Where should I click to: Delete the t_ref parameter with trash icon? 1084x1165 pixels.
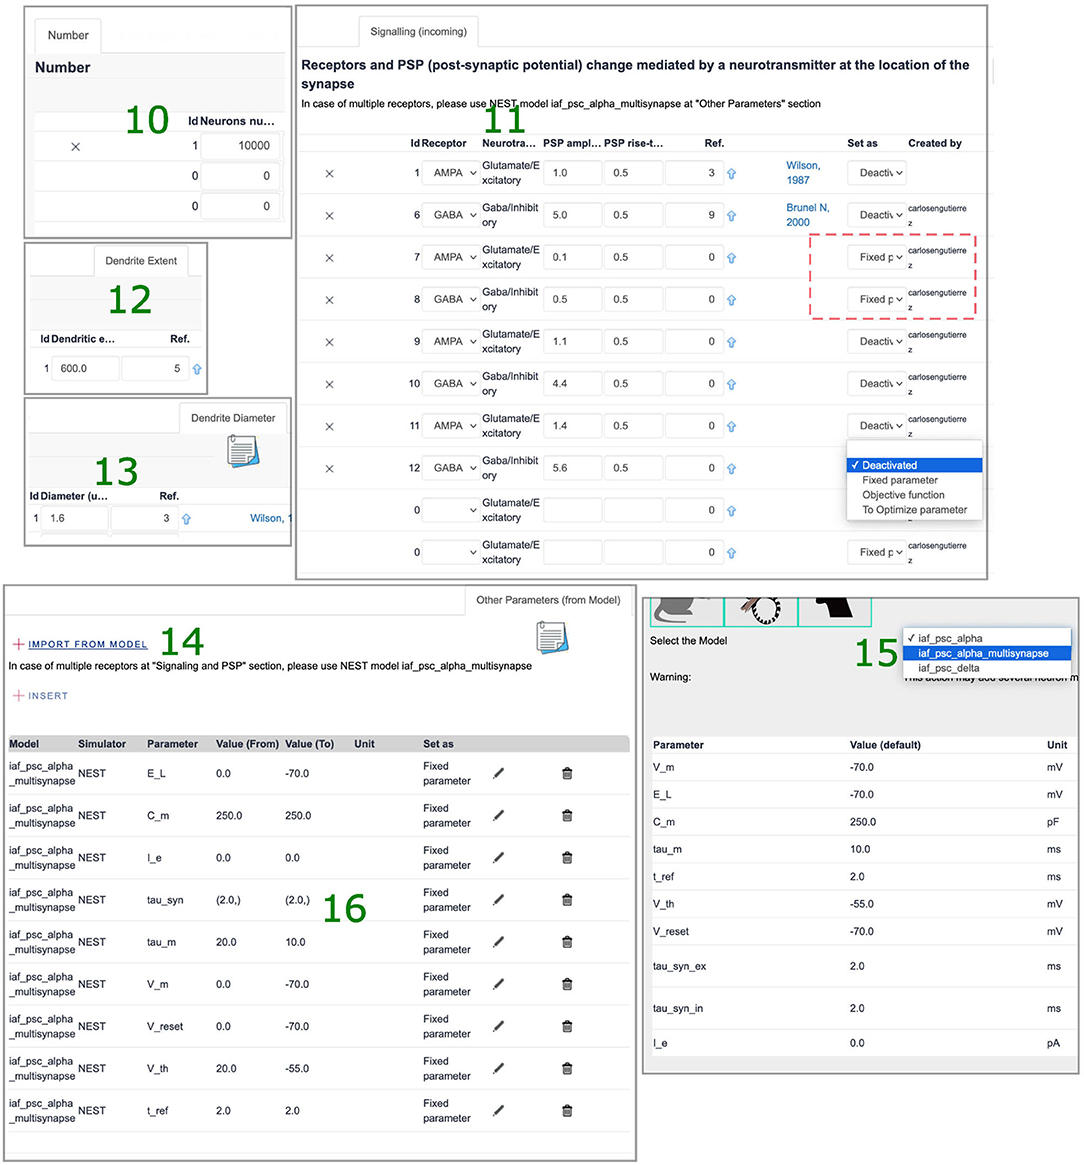point(567,1111)
